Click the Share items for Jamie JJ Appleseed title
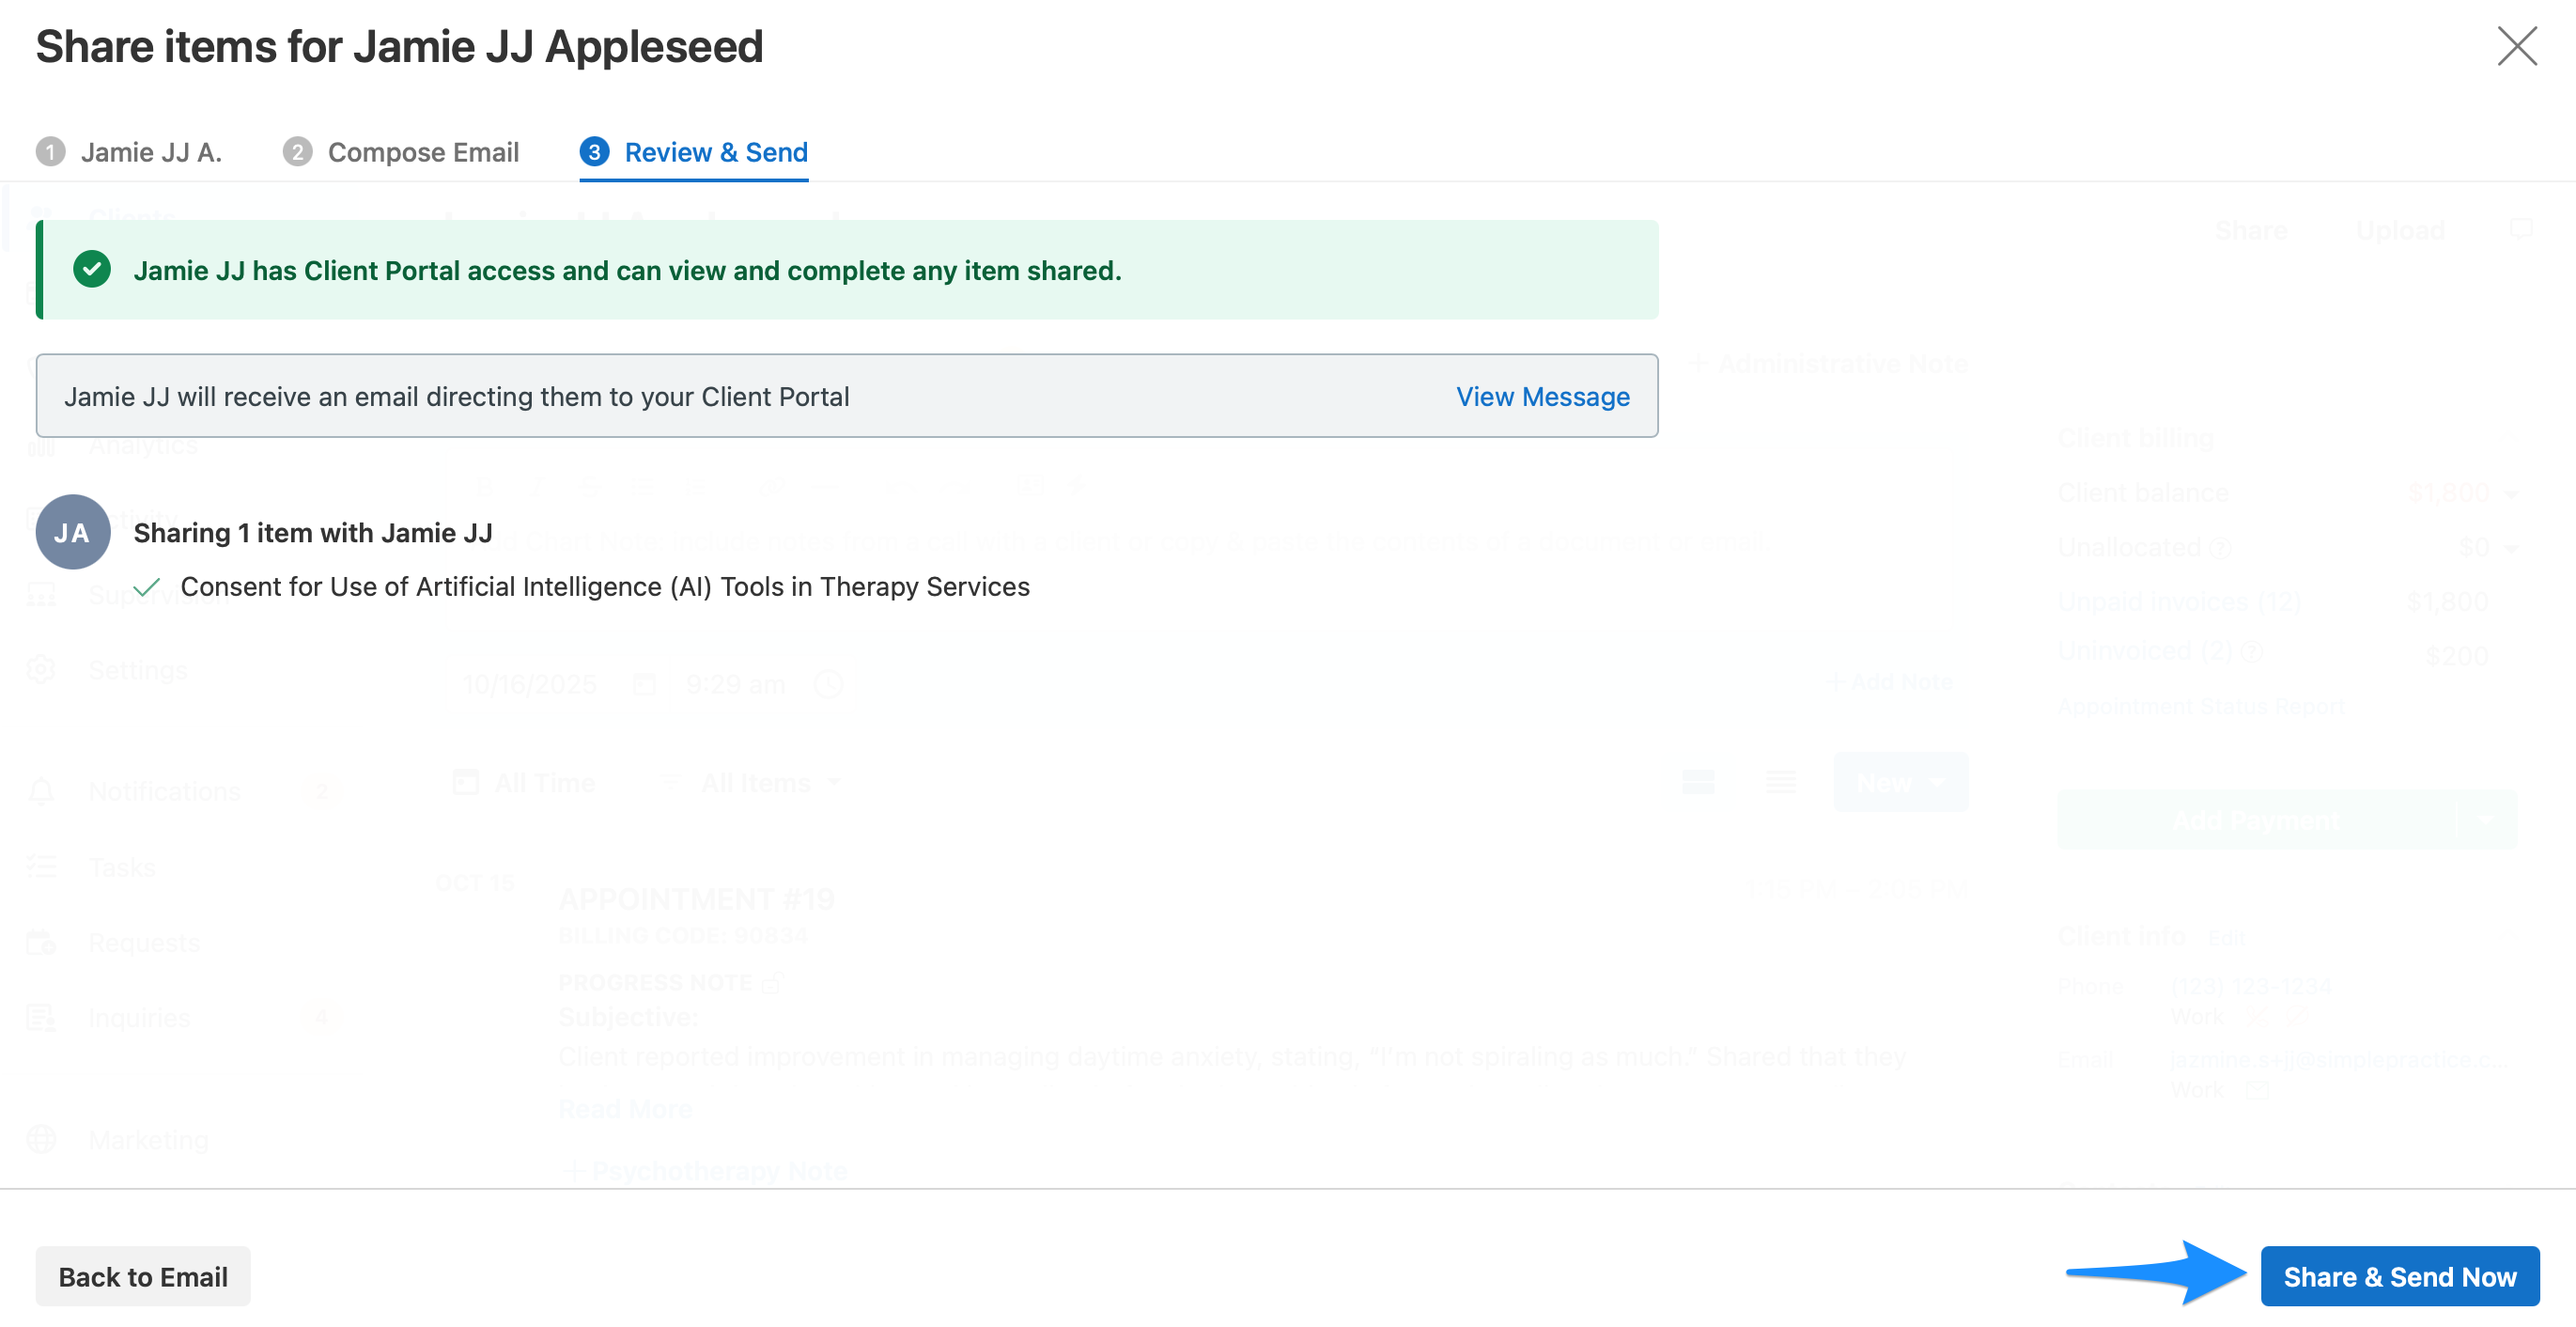 coord(399,47)
